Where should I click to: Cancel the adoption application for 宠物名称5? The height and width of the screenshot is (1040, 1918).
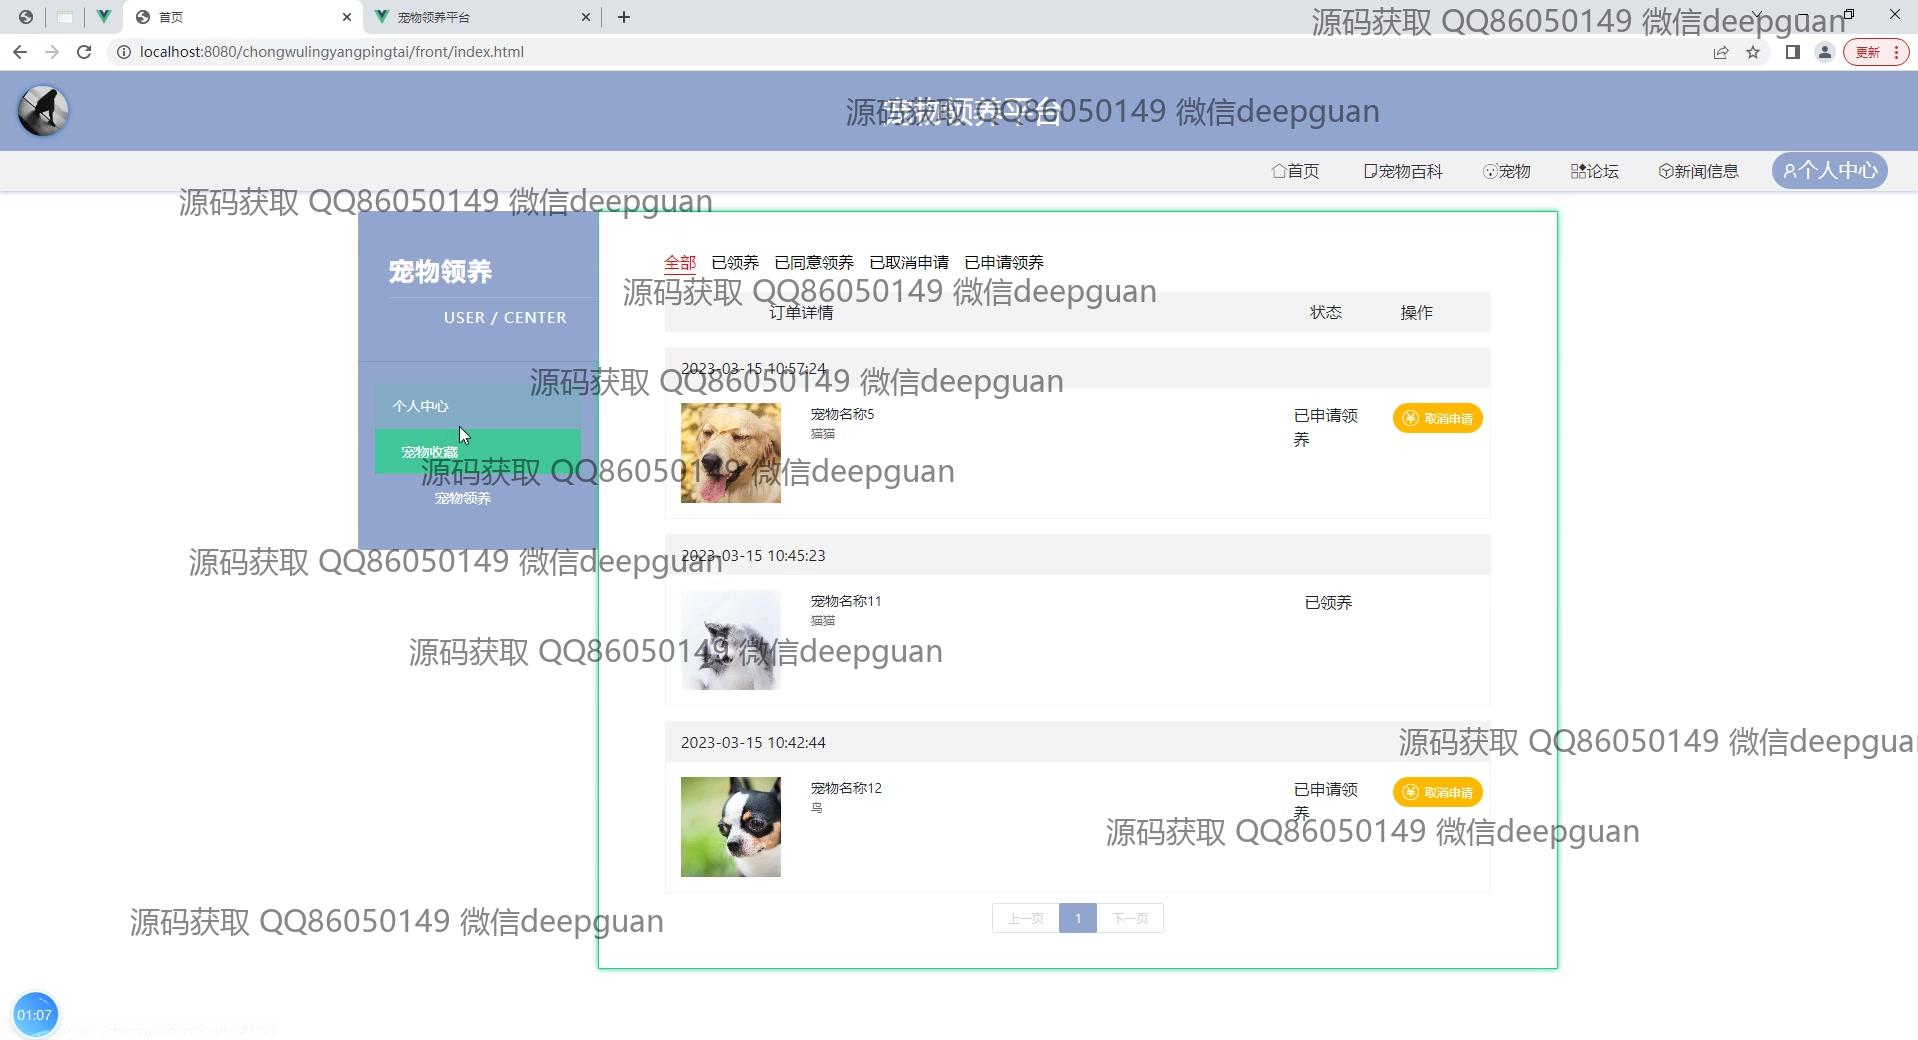[1437, 419]
